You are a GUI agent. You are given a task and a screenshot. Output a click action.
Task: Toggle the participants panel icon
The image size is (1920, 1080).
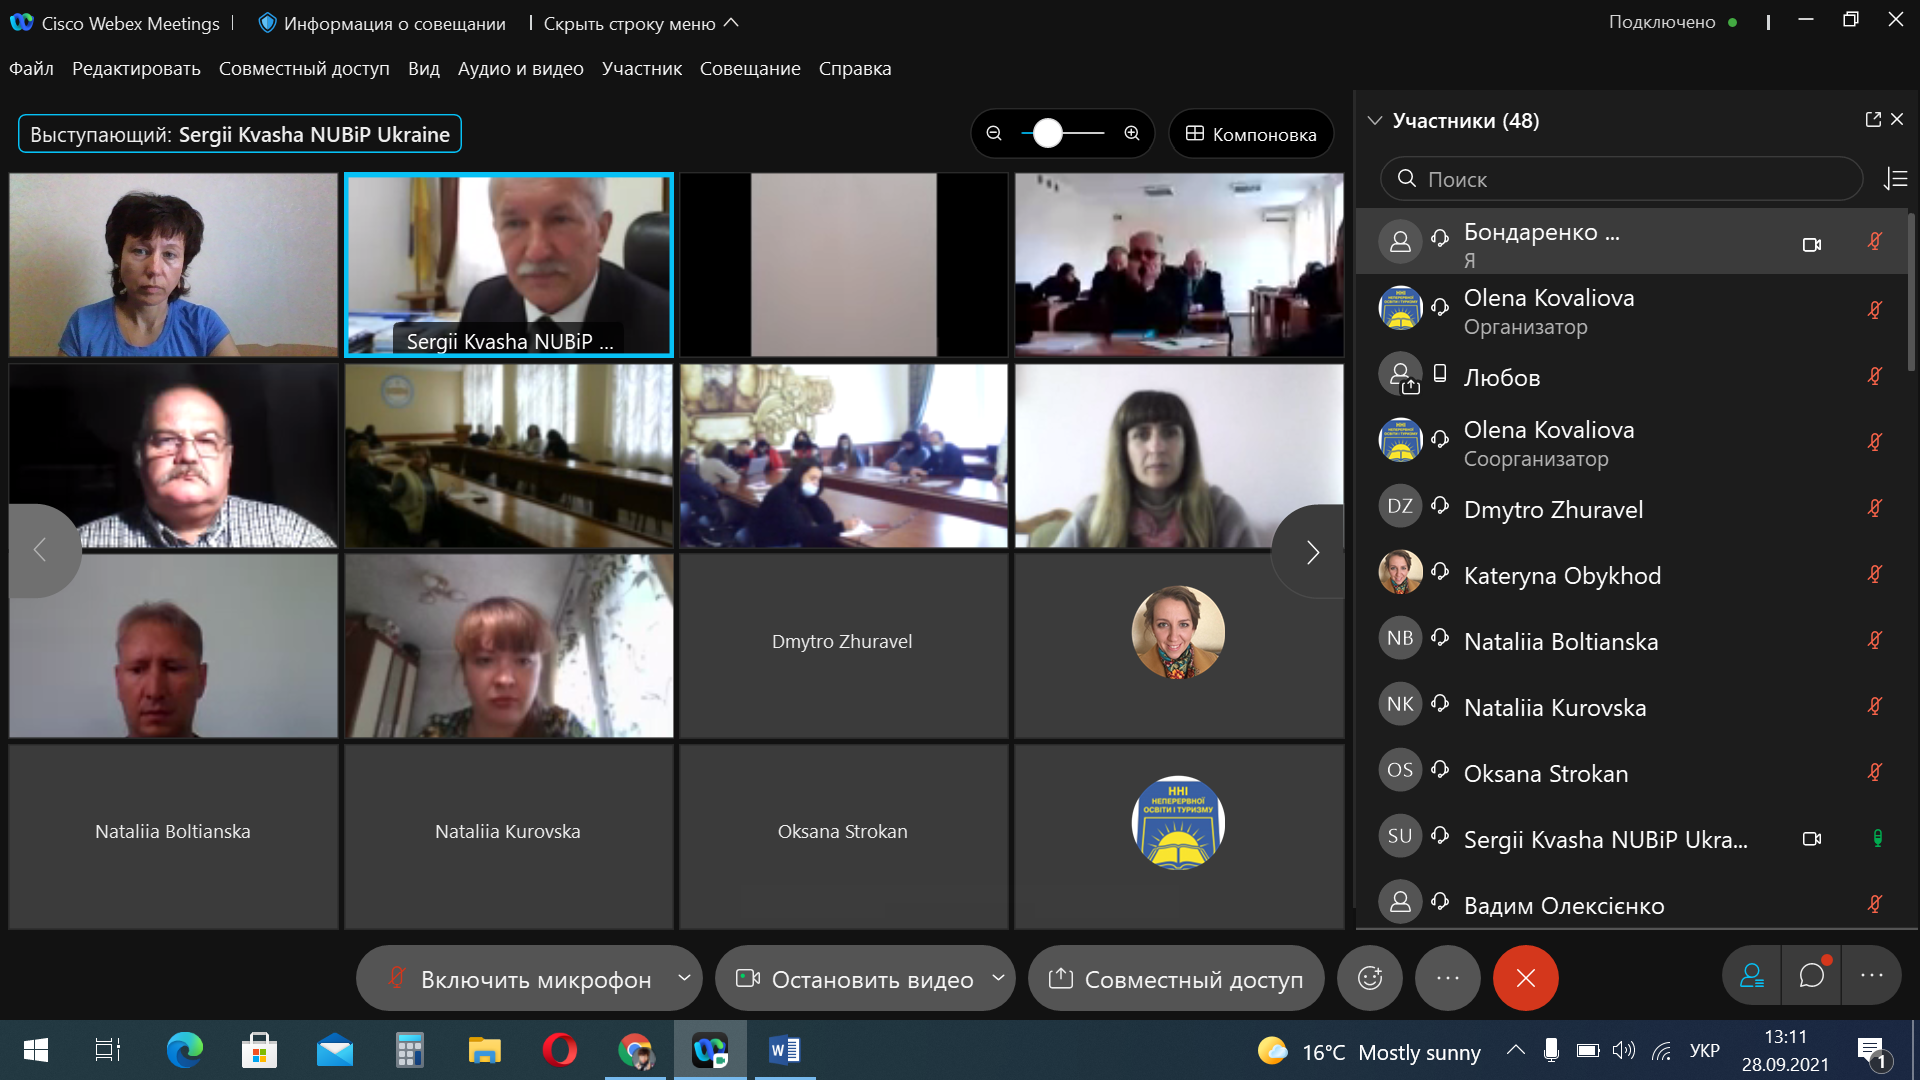tap(1752, 976)
